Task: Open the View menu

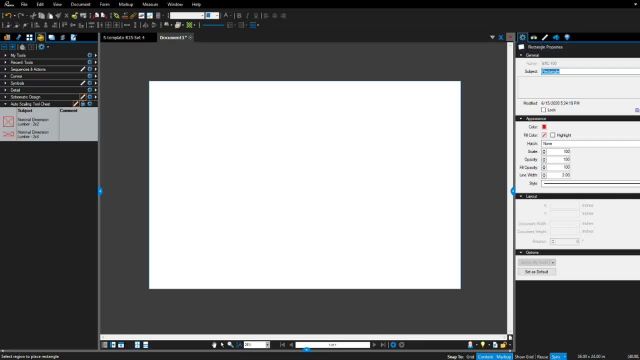Action: tap(57, 4)
